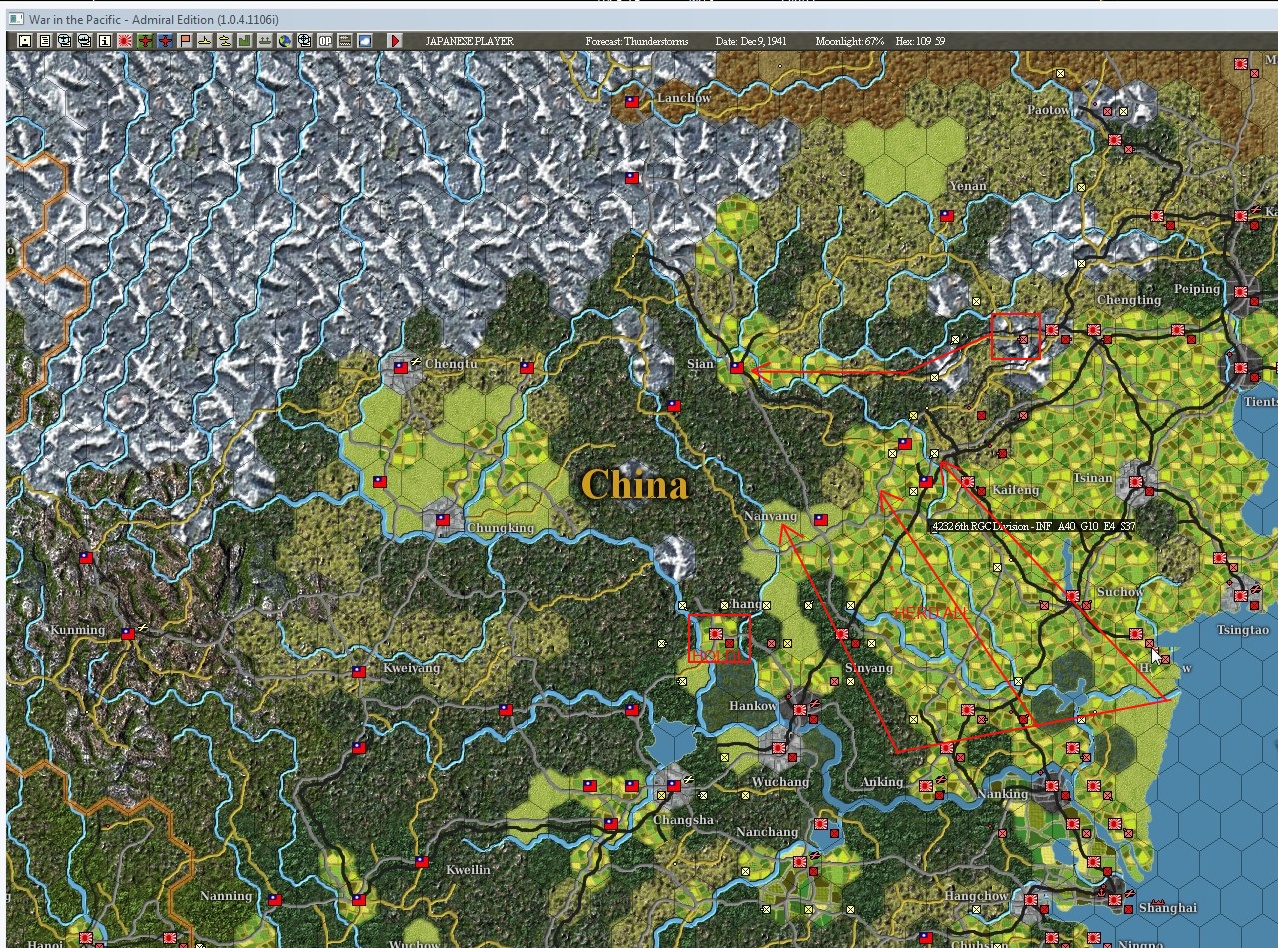Viewport: 1278px width, 948px height.
Task: Click the document list toolbar icon
Action: pyautogui.click(x=44, y=41)
